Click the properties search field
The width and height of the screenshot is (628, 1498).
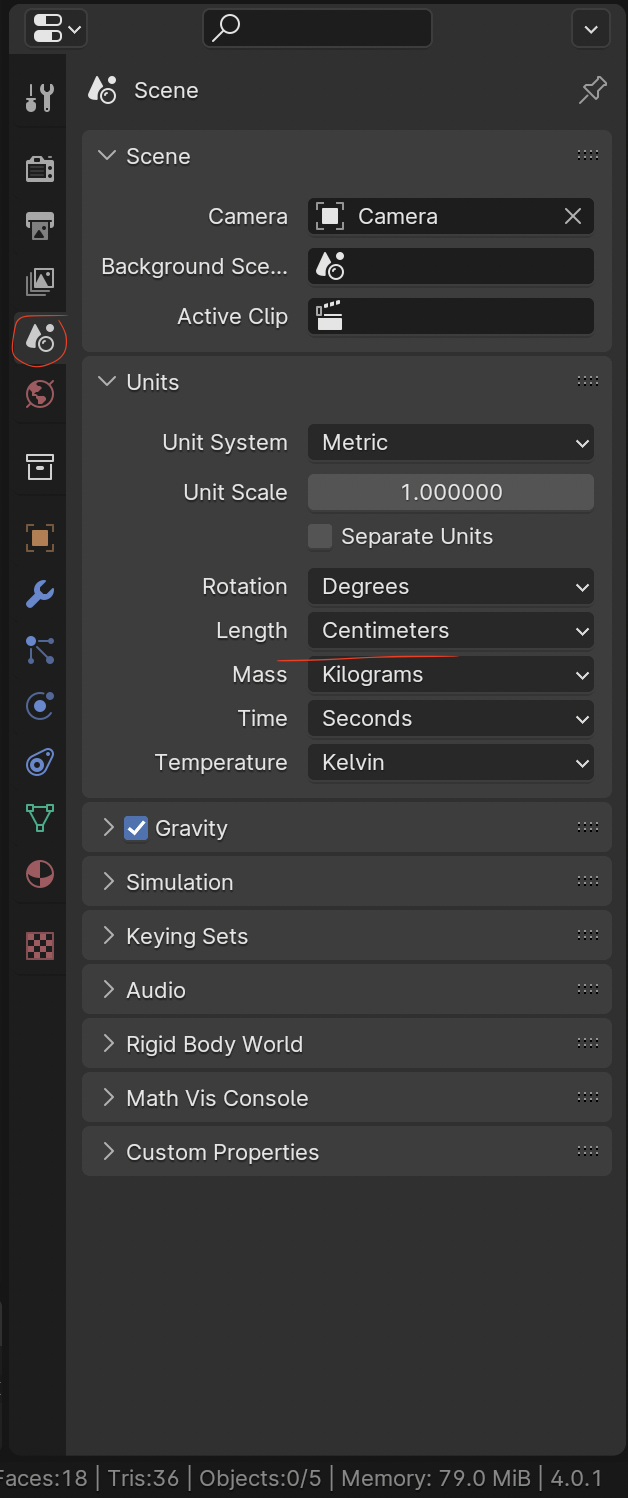pos(317,28)
